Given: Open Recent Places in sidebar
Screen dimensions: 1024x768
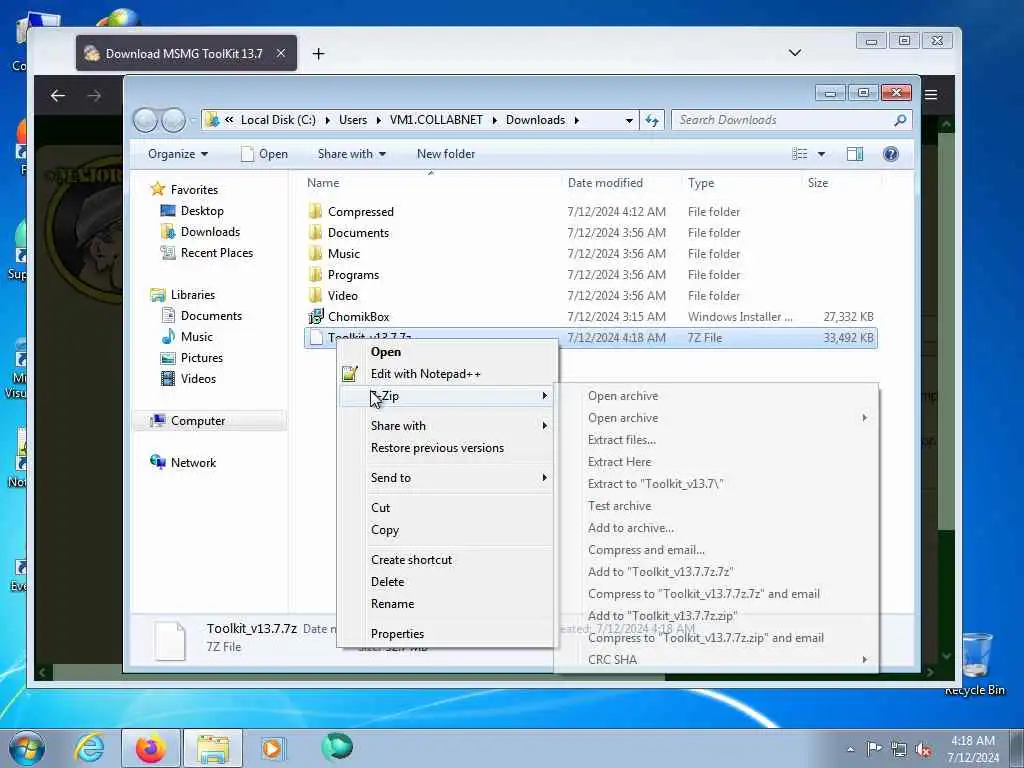Looking at the screenshot, I should [x=216, y=253].
